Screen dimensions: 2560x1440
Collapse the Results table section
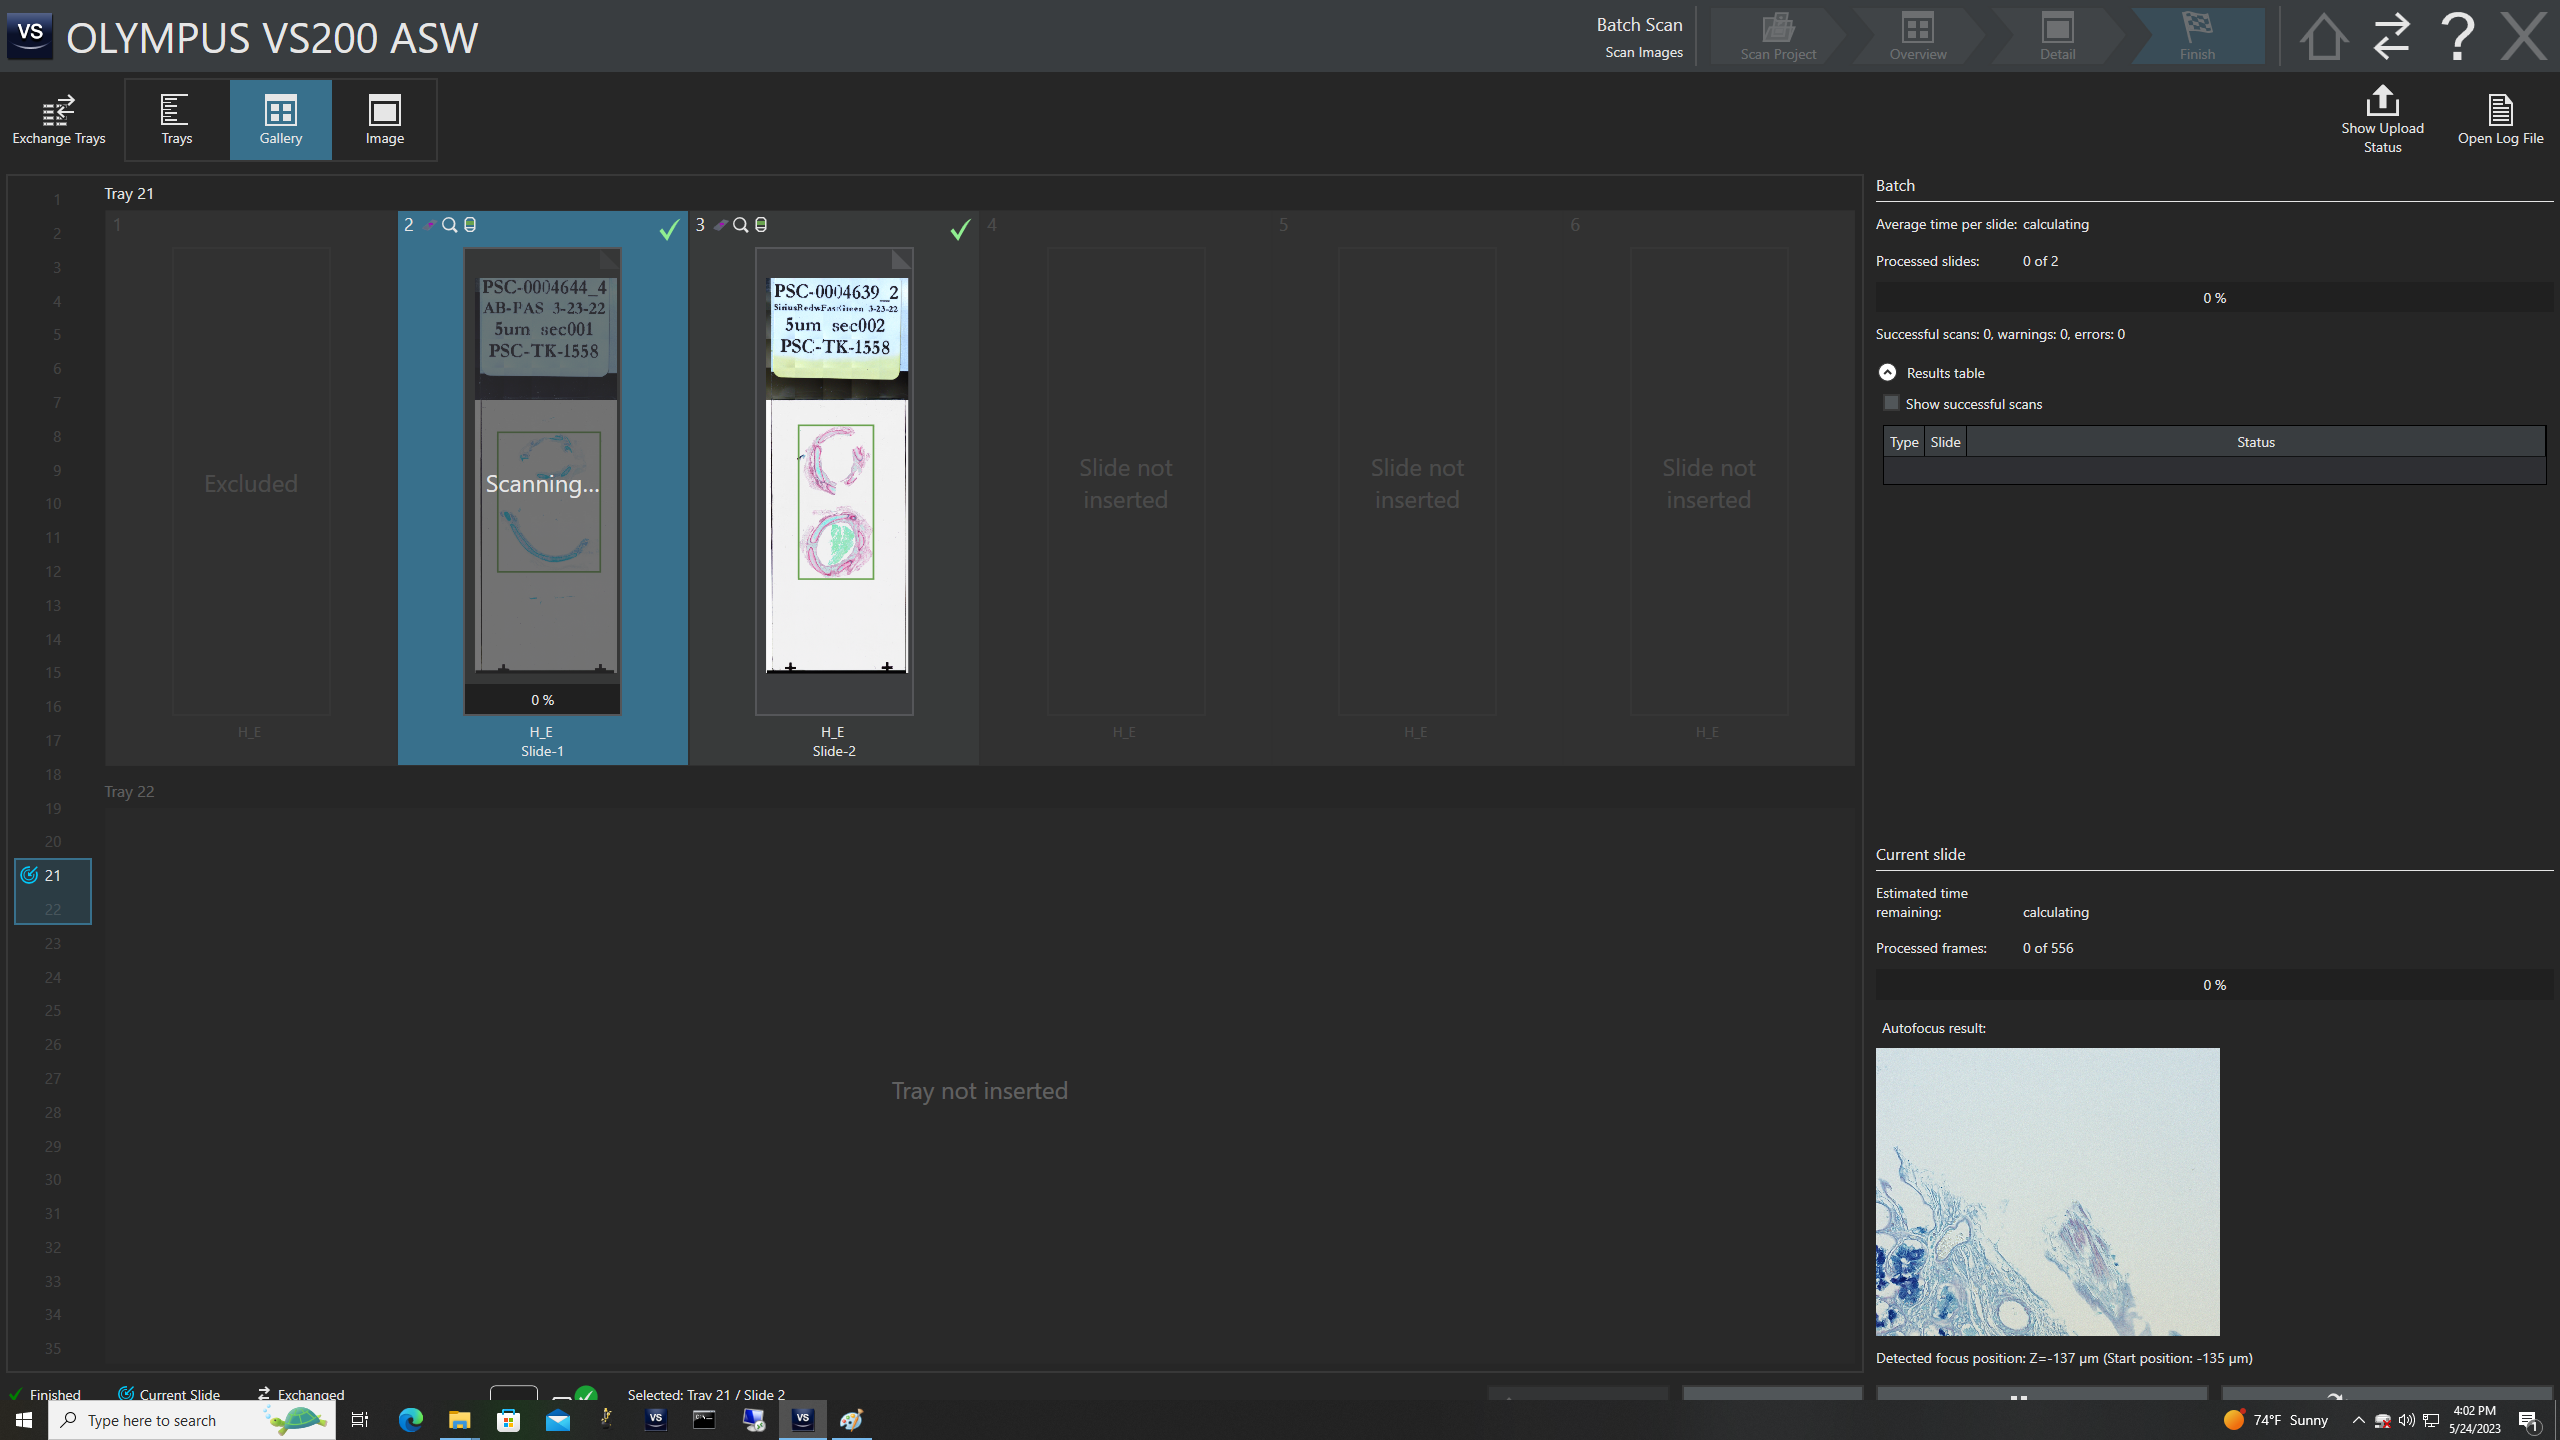coord(1887,372)
